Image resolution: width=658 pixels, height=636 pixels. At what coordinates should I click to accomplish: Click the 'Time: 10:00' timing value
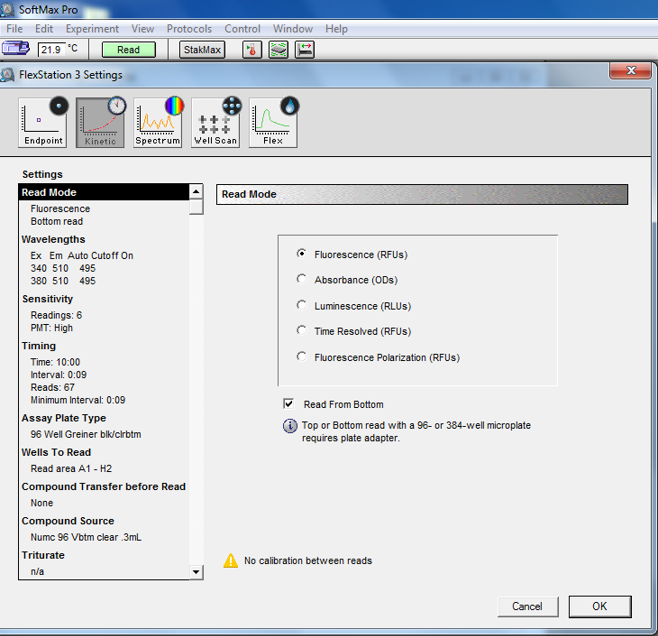[x=55, y=362]
